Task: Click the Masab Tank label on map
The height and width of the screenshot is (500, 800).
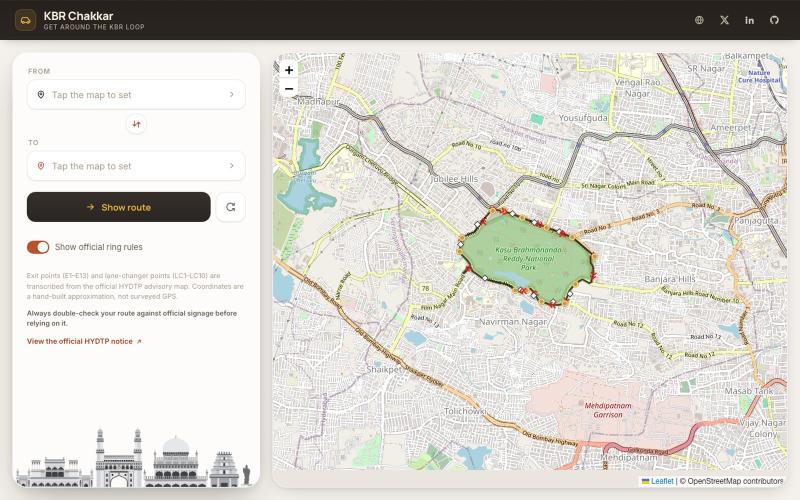Action: tap(748, 391)
